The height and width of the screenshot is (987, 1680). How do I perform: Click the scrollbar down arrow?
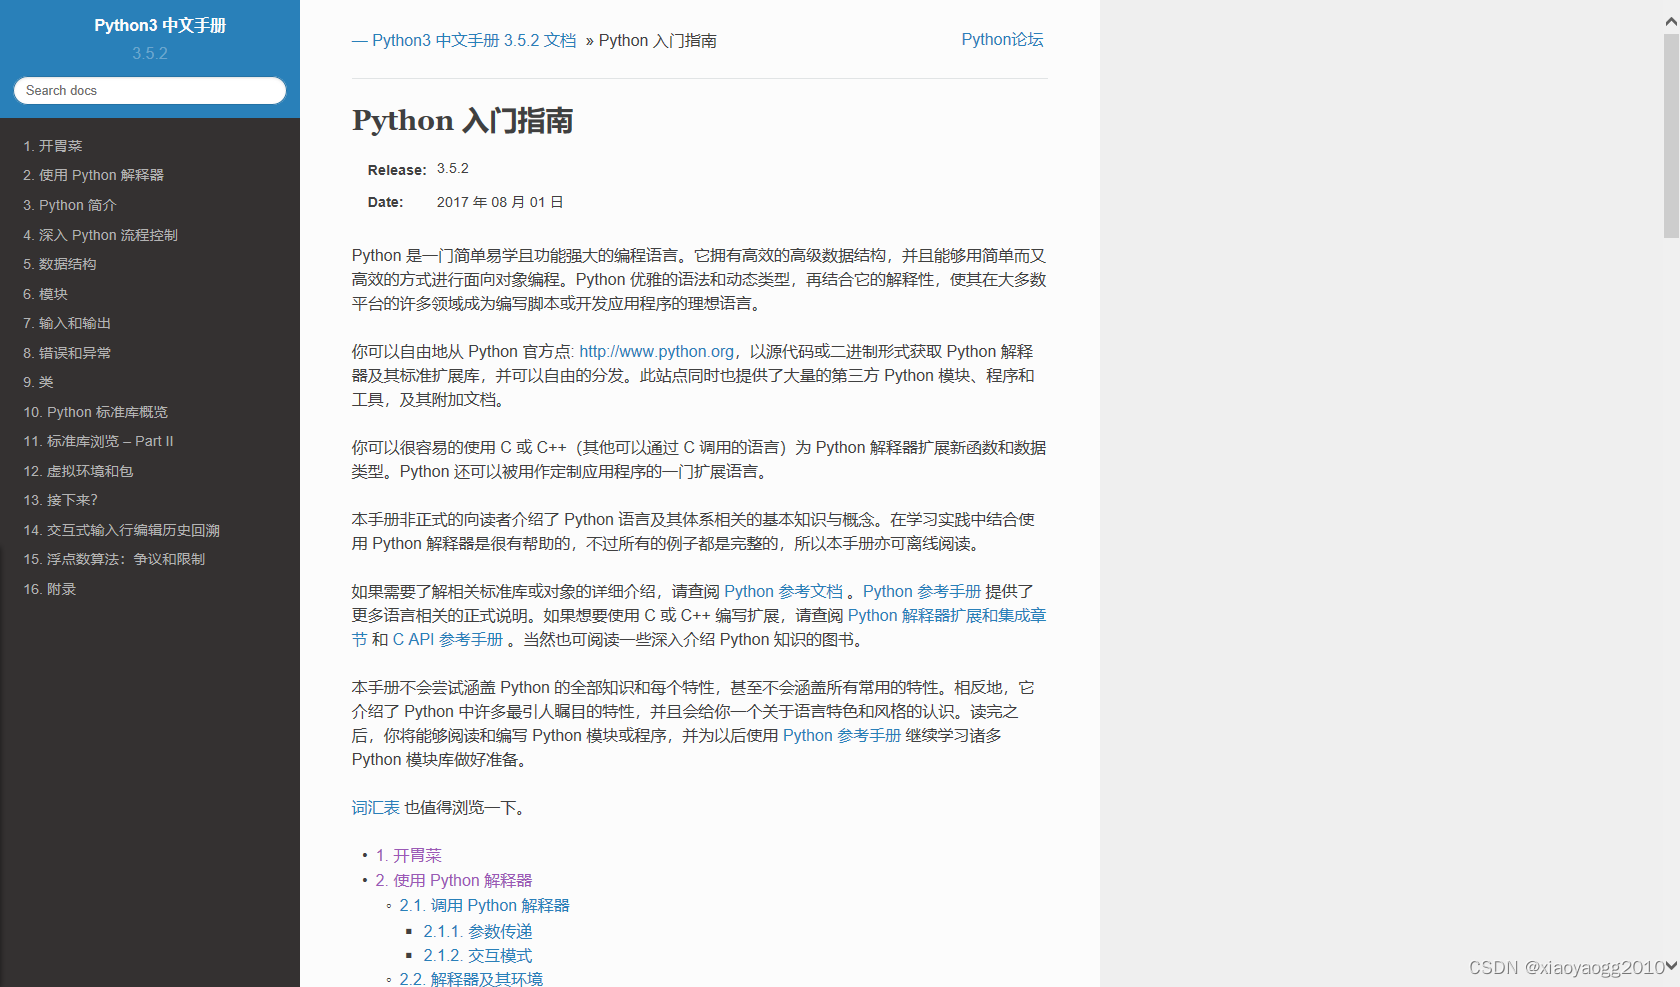(1671, 966)
